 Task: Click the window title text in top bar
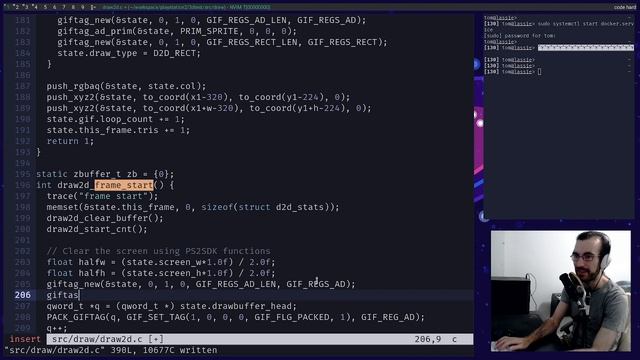point(186,7)
